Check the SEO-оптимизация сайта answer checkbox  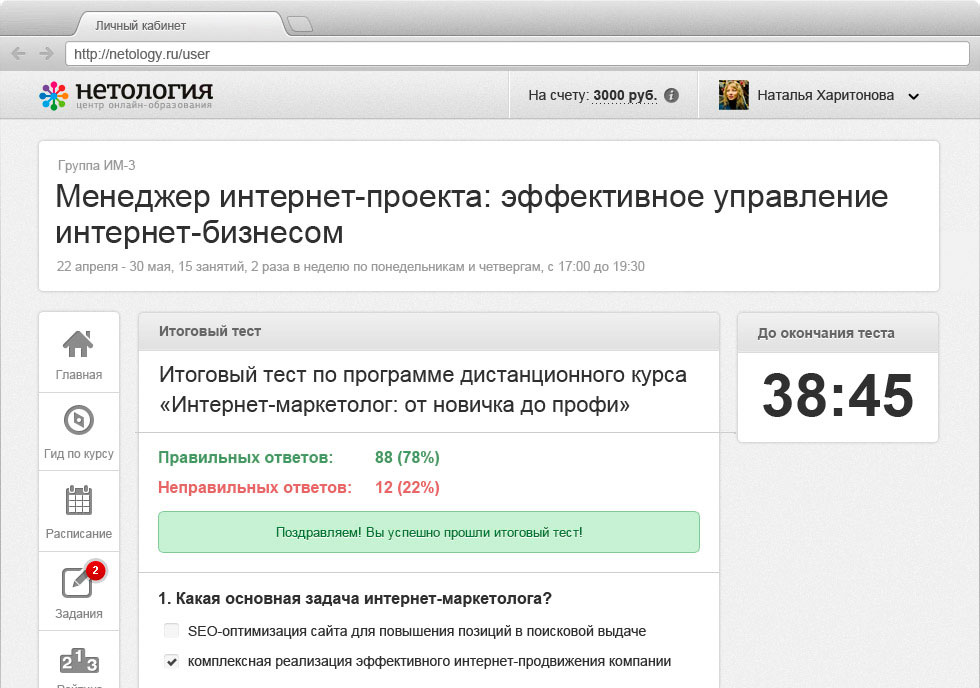171,631
